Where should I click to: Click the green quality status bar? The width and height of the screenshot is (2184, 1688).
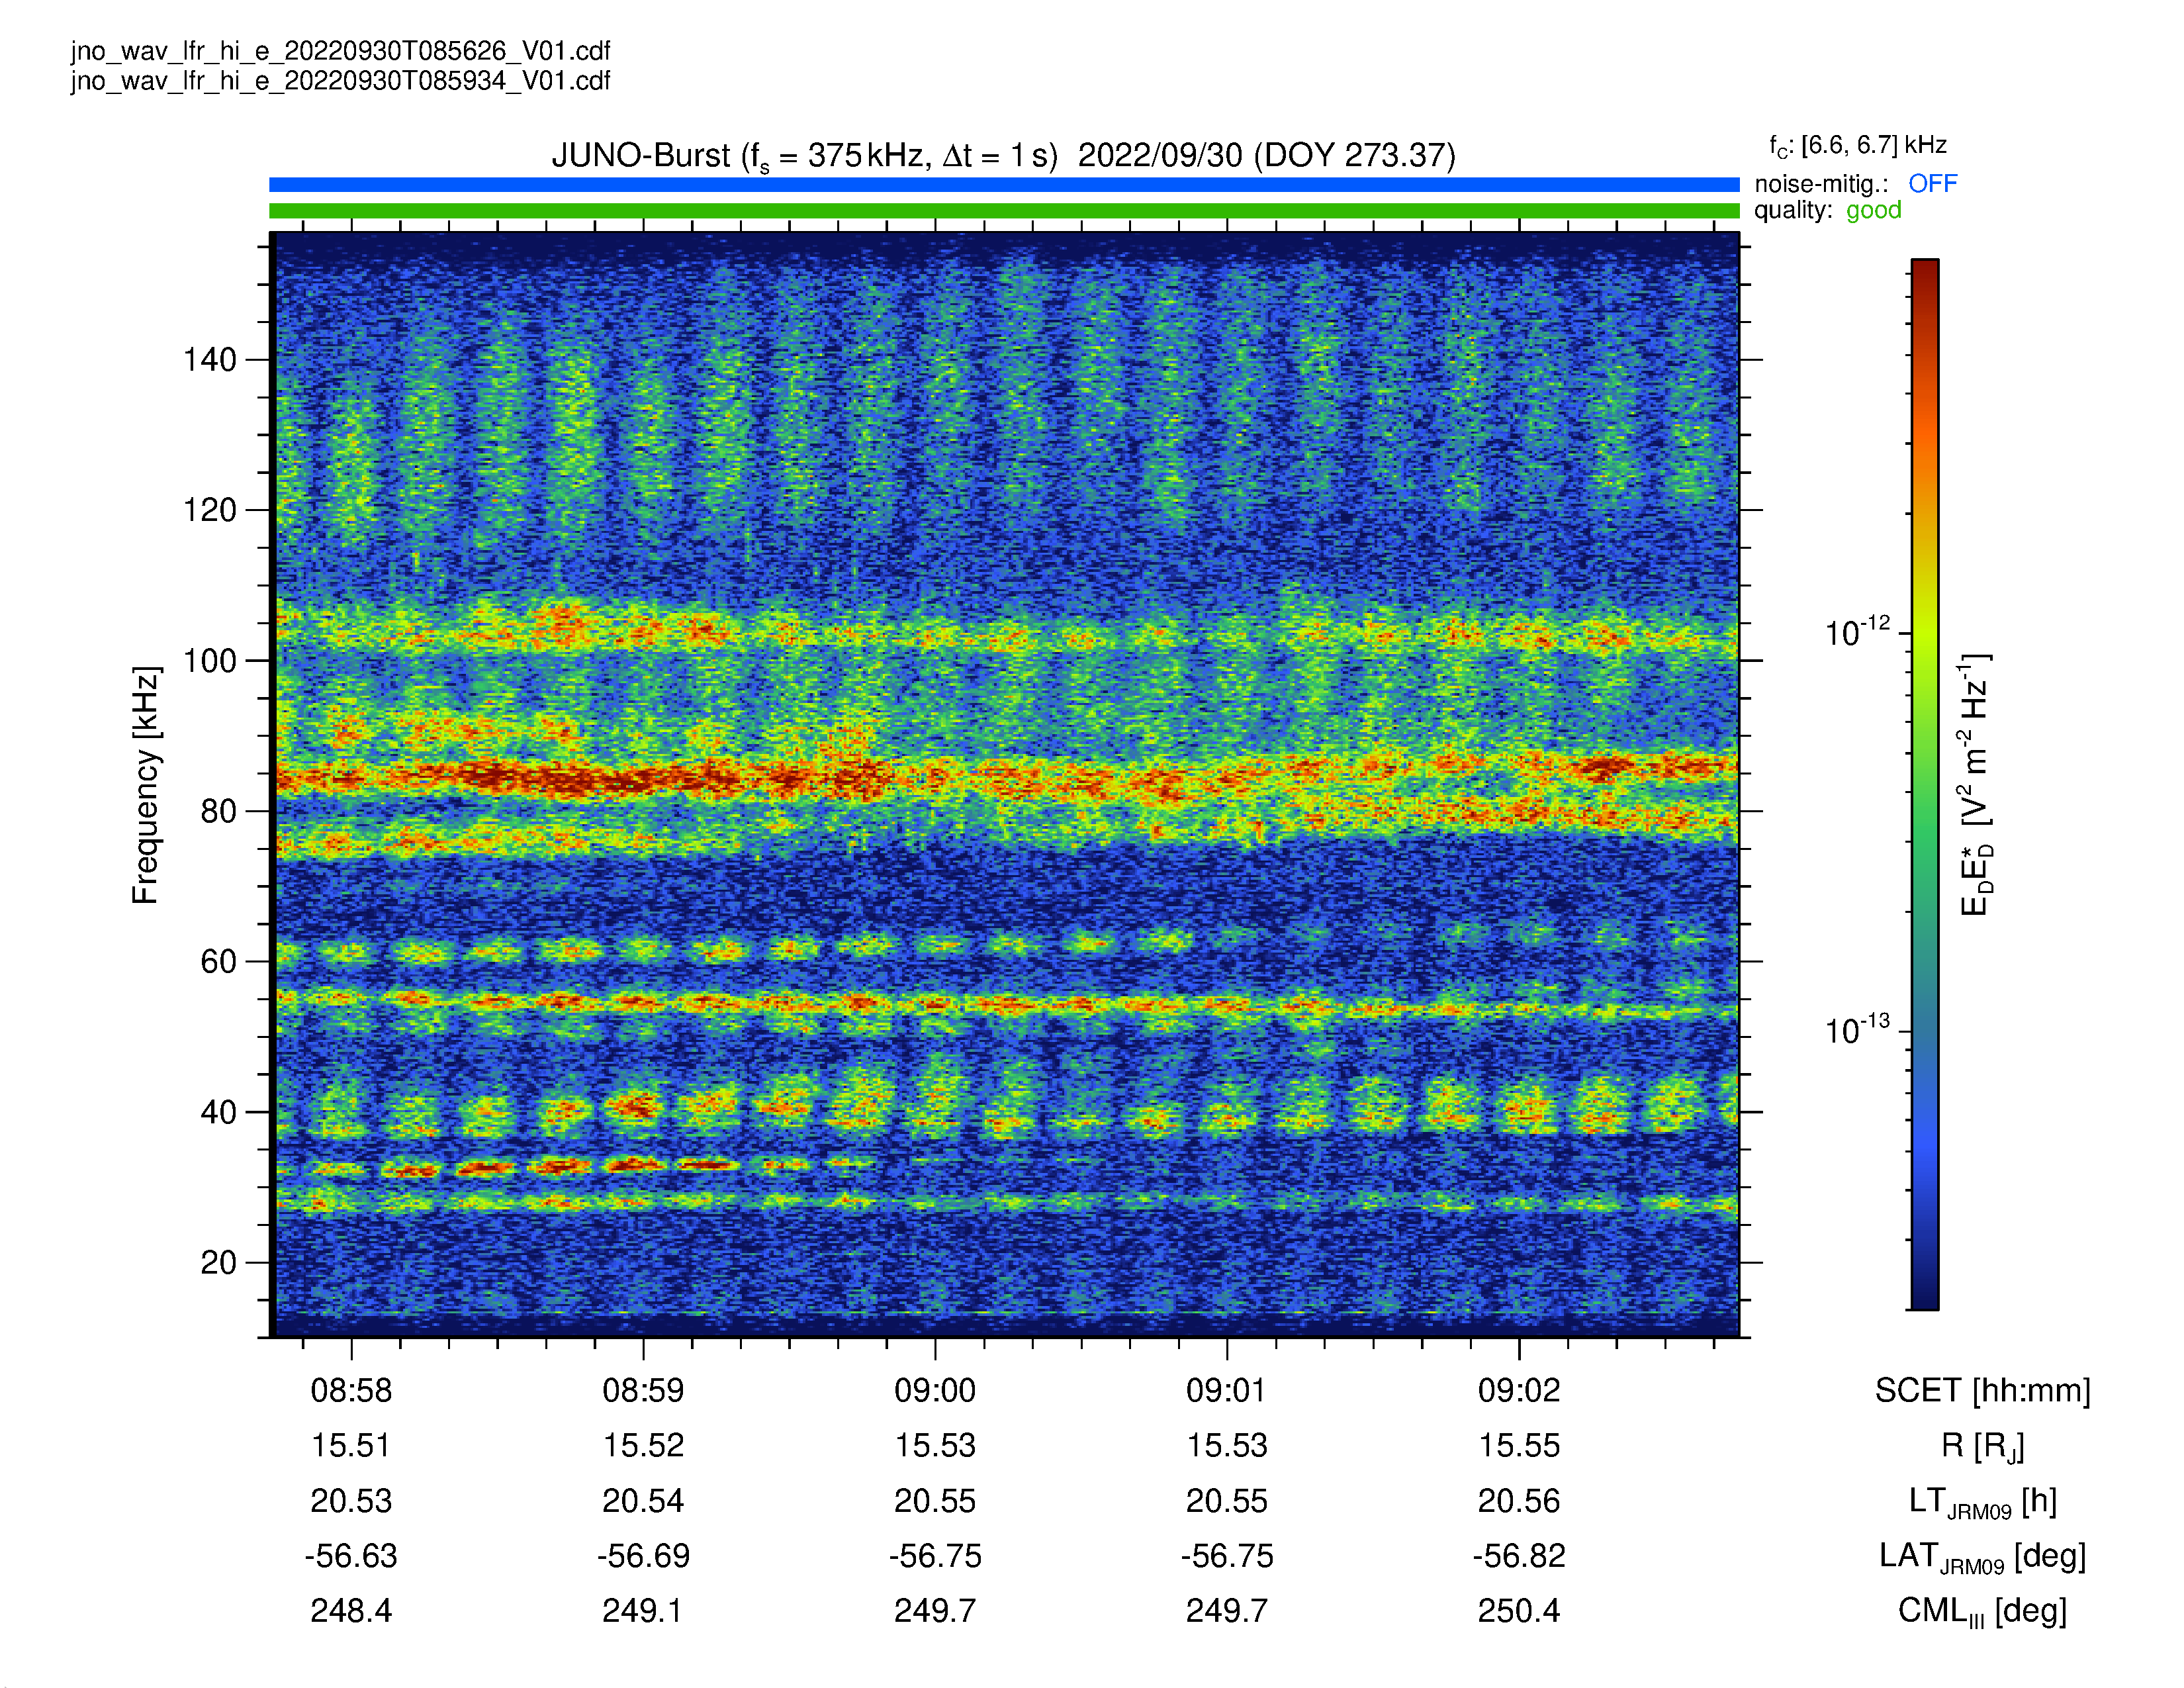(1004, 211)
